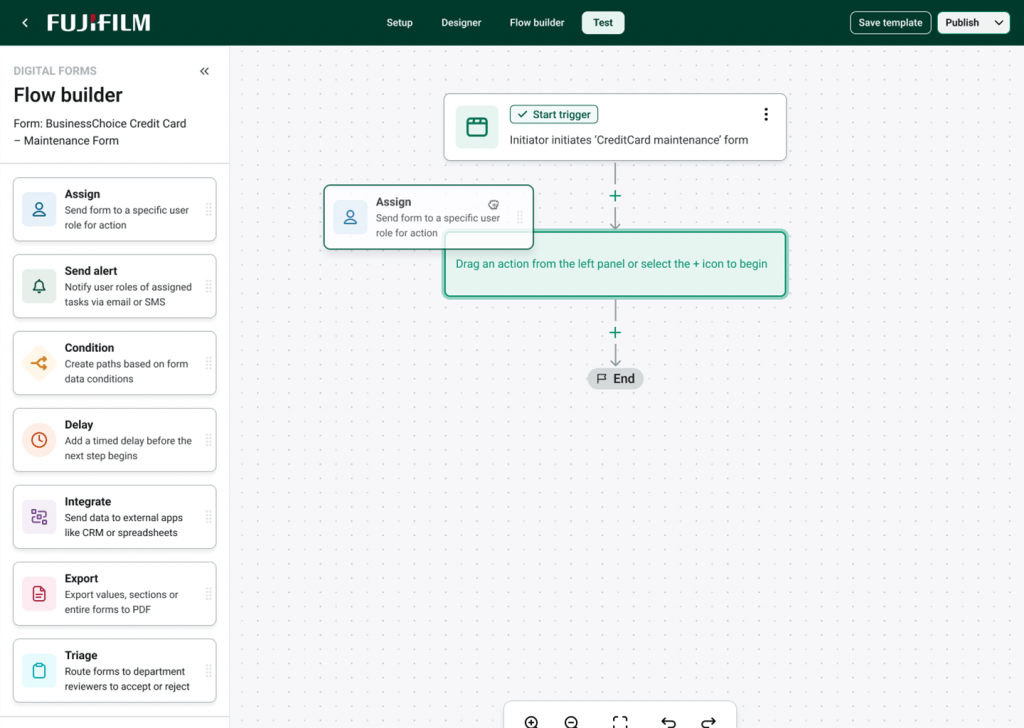Image resolution: width=1024 pixels, height=728 pixels.
Task: Zoom in using the canvas toolbar
Action: click(531, 721)
